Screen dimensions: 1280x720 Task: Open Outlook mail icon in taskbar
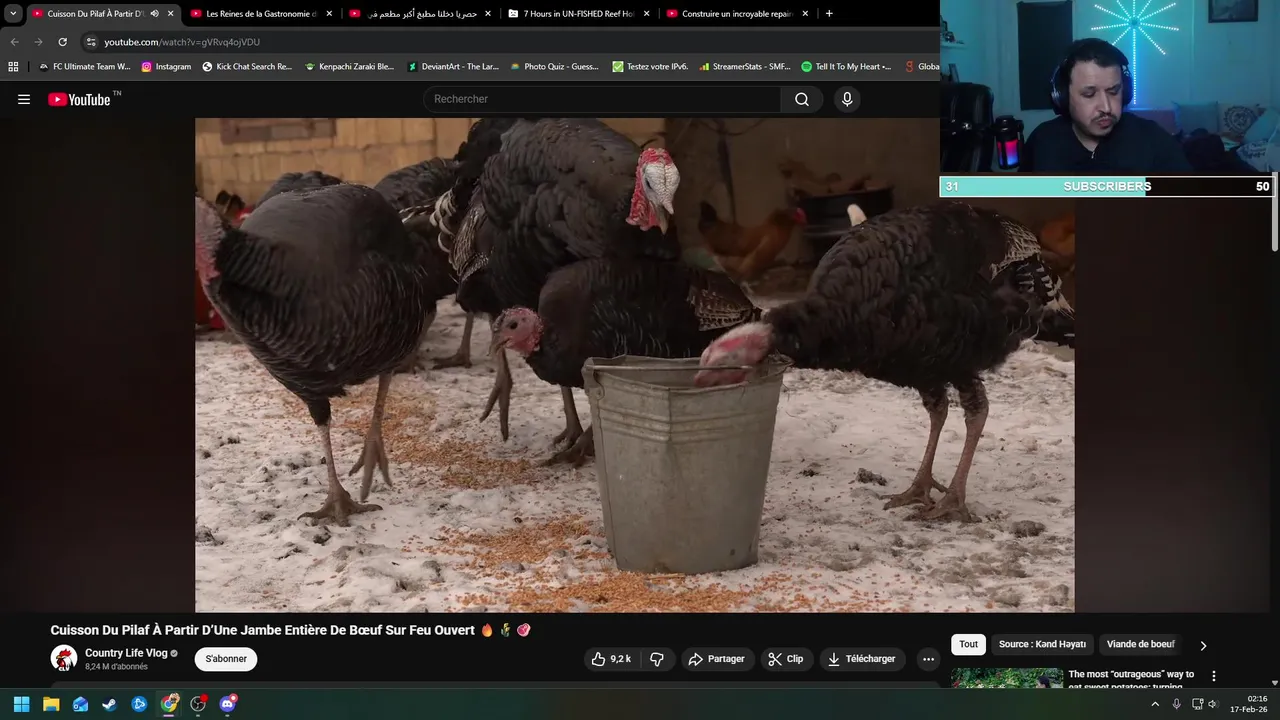tap(80, 704)
